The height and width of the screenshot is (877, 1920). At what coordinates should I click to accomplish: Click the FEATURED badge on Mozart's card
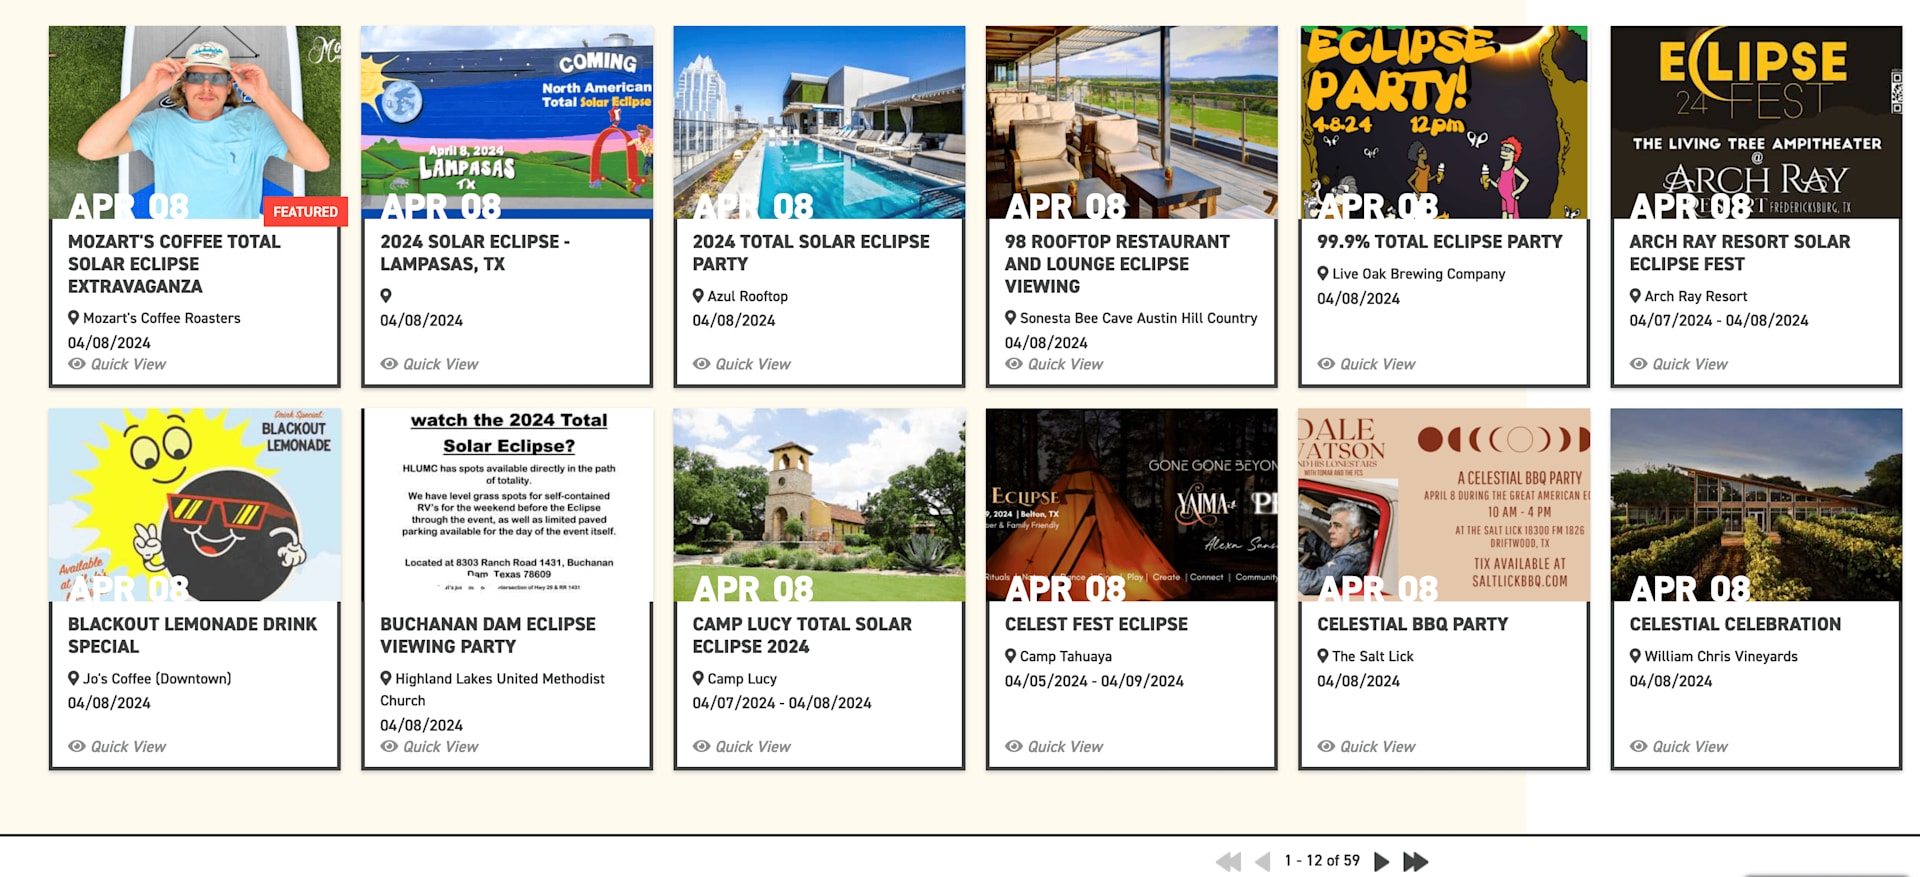305,212
